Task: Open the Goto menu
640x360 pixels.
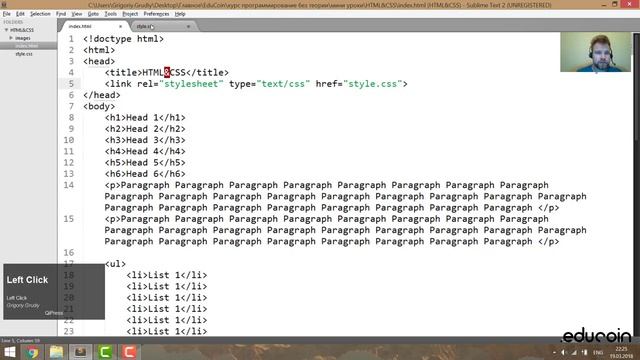Action: (x=93, y=14)
